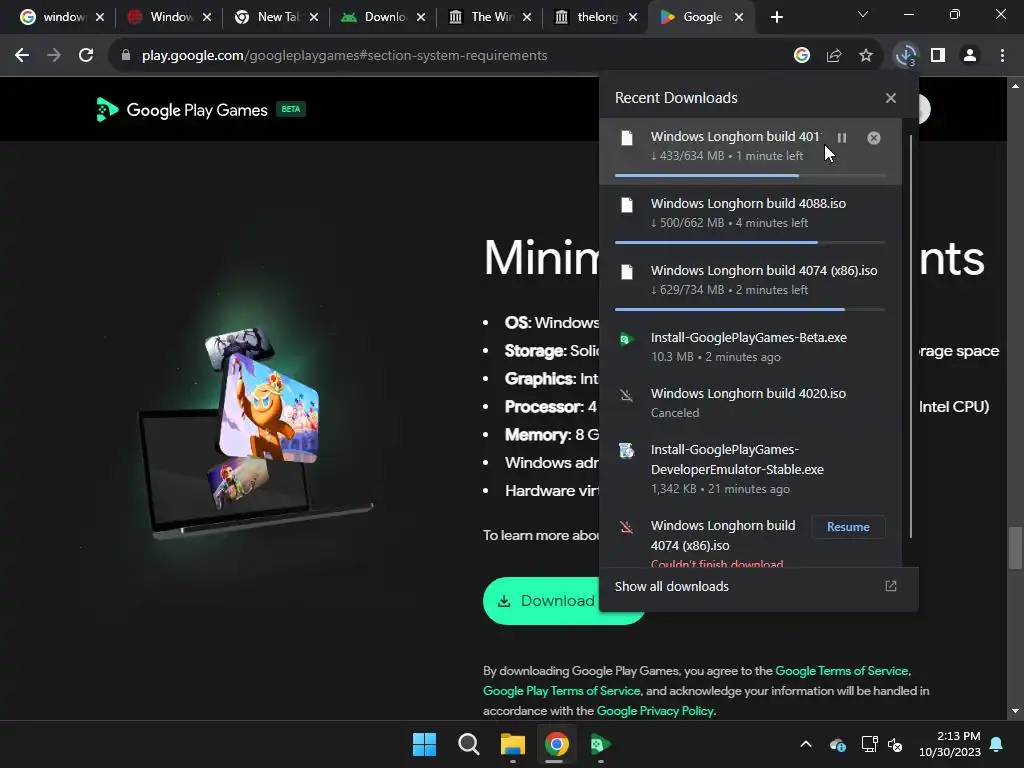This screenshot has height=768, width=1024.
Task: Select 'Windows Longhorn build 4020.iso' entry
Action: pyautogui.click(x=750, y=403)
